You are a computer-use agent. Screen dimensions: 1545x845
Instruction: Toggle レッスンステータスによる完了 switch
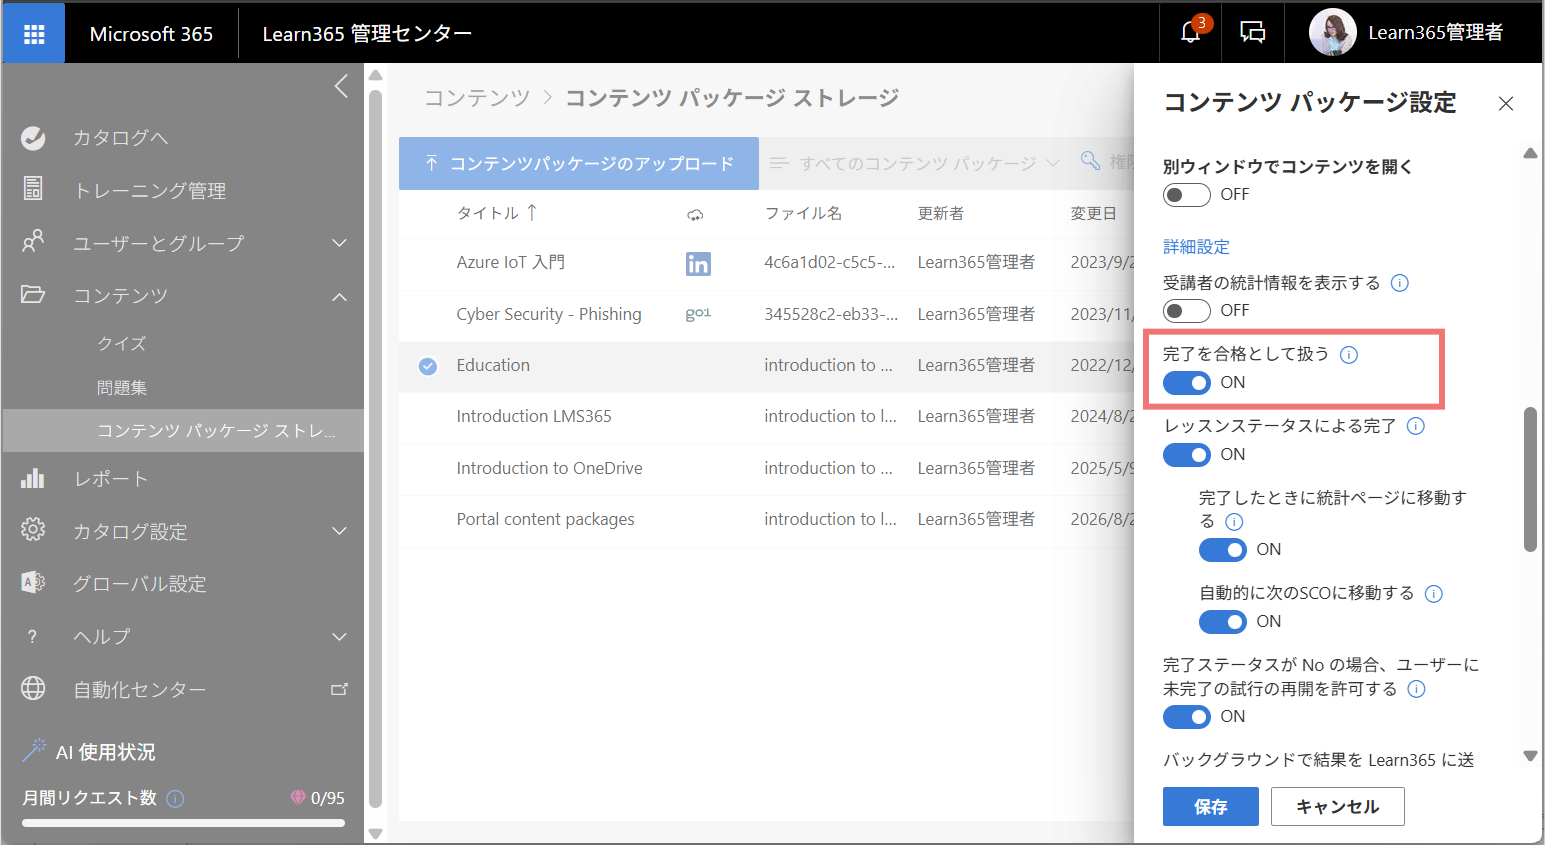point(1187,455)
